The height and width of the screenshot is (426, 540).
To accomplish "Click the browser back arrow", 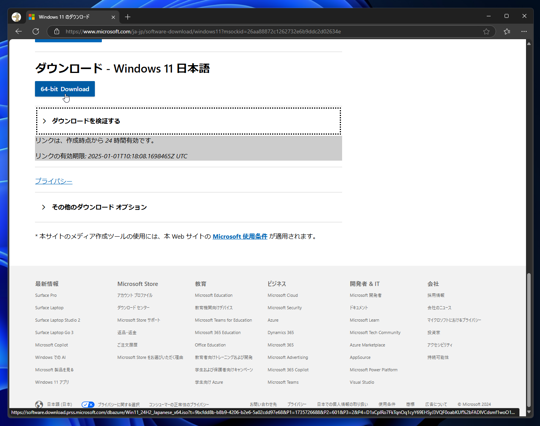I will tap(19, 31).
